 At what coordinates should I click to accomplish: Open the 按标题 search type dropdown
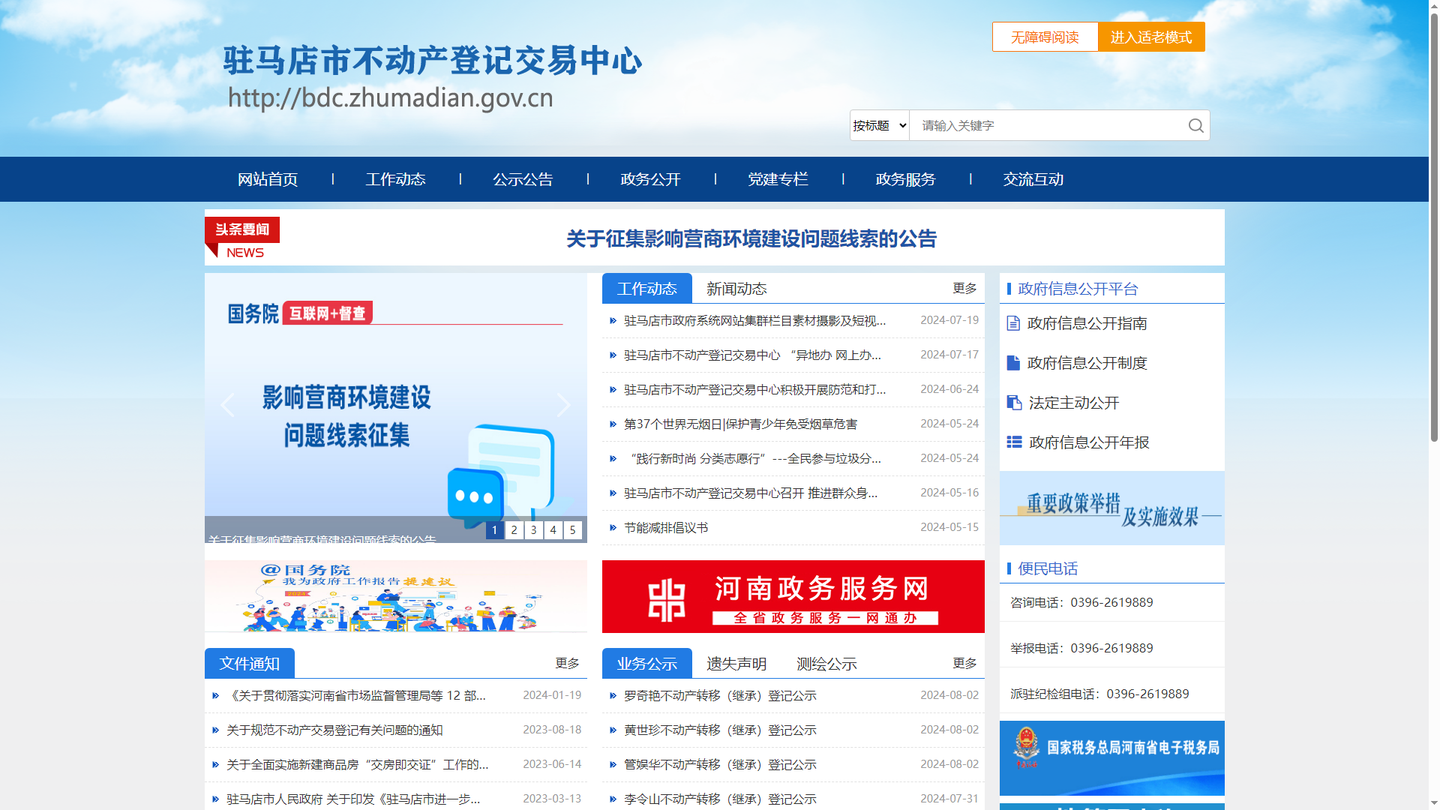coord(879,125)
